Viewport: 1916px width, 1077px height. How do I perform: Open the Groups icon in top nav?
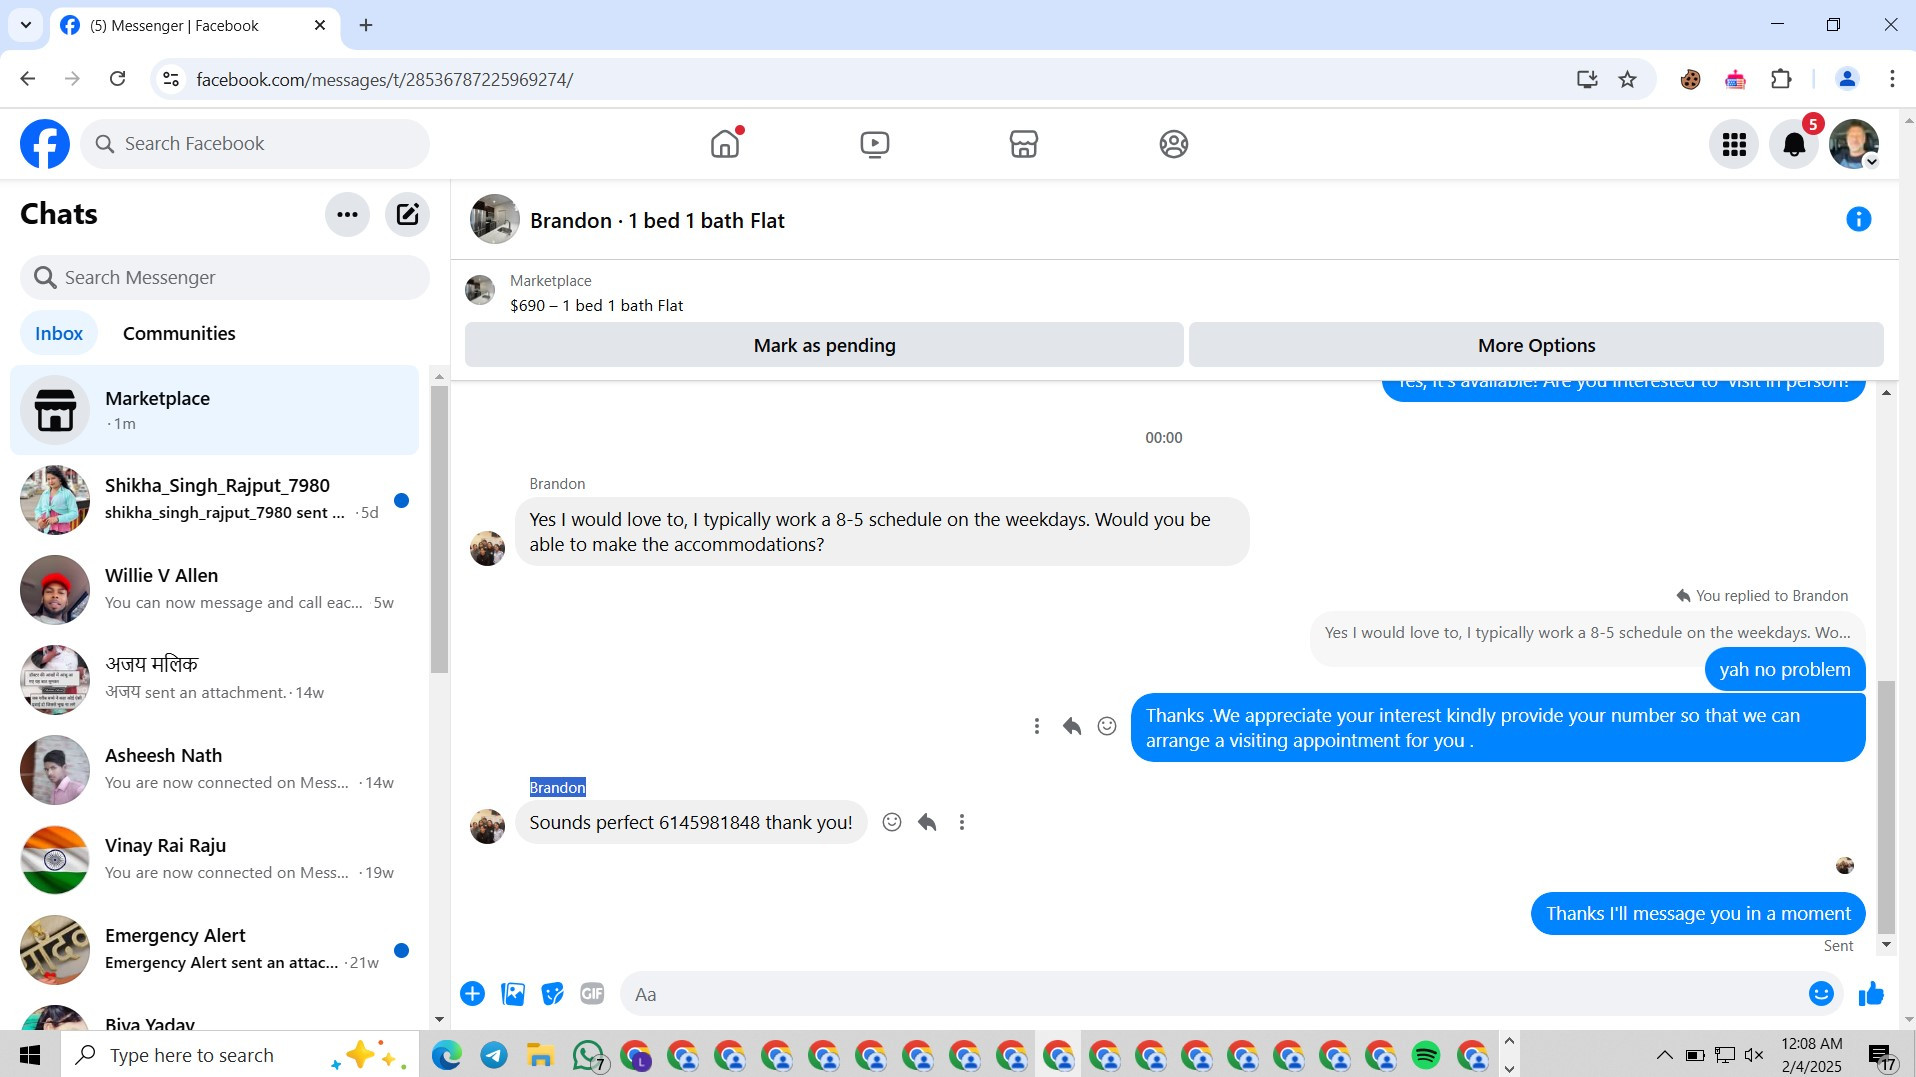[x=1173, y=144]
